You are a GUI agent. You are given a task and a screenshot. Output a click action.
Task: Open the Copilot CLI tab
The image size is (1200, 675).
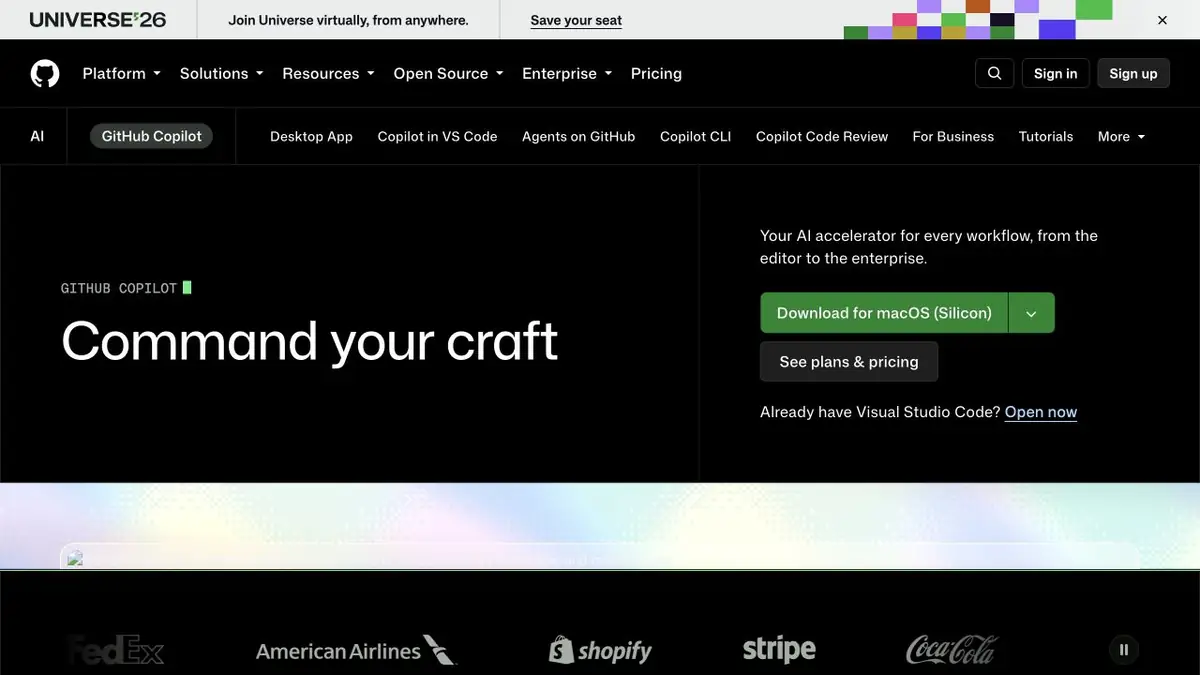click(x=695, y=136)
